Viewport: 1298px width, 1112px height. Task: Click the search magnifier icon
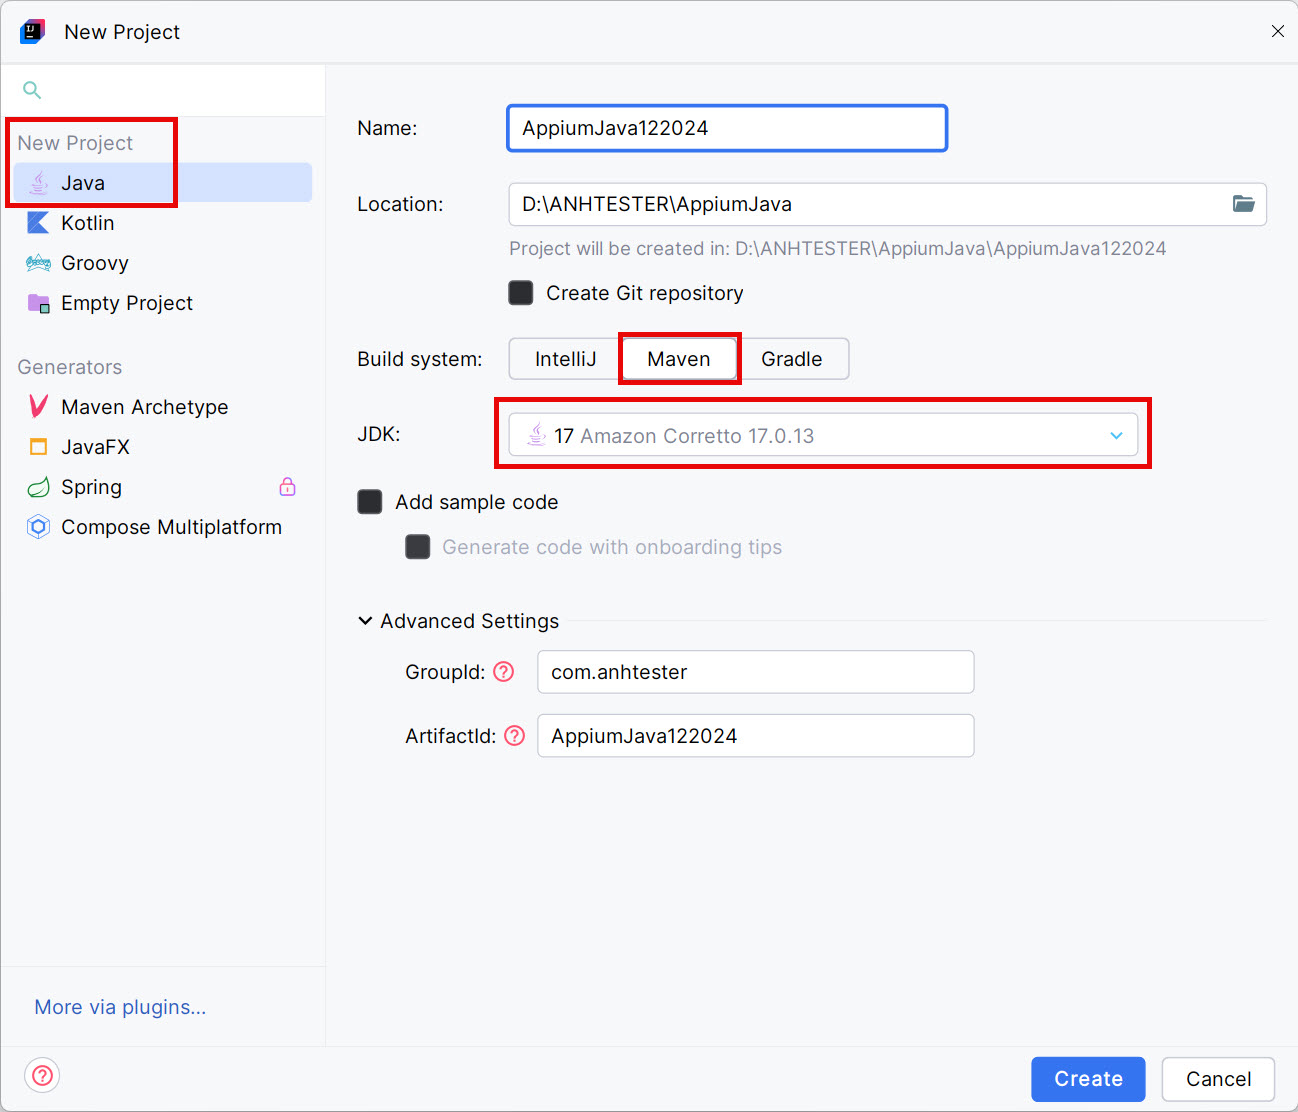pos(32,90)
